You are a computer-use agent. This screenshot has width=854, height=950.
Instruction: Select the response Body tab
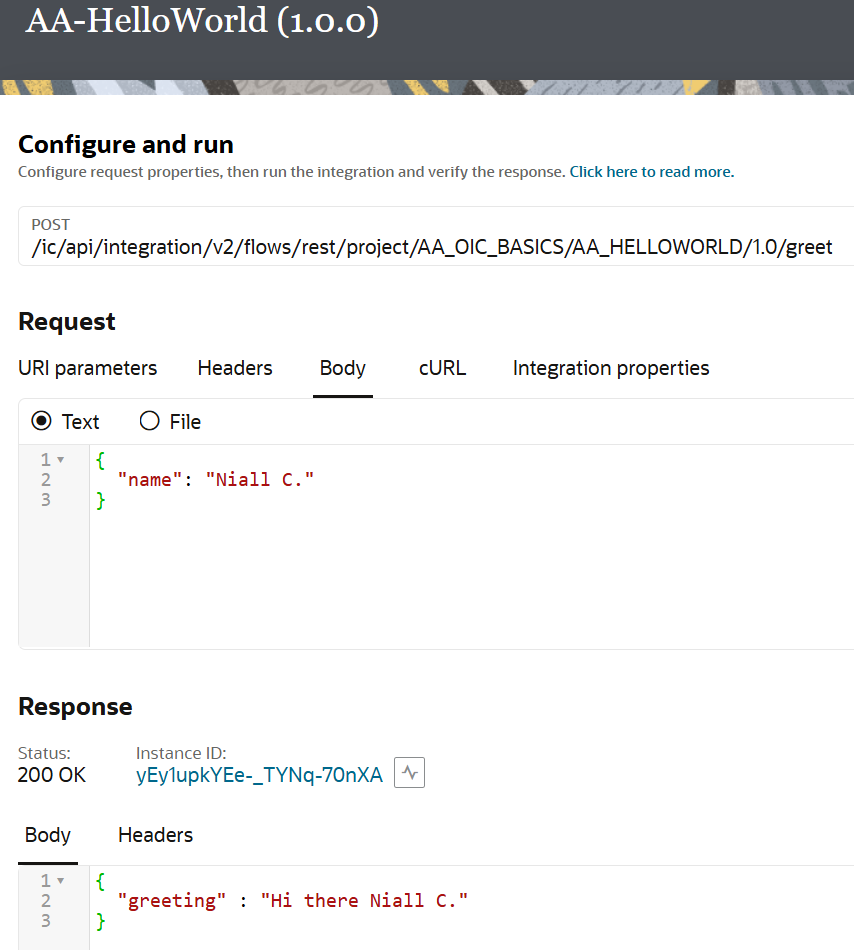[x=48, y=834]
